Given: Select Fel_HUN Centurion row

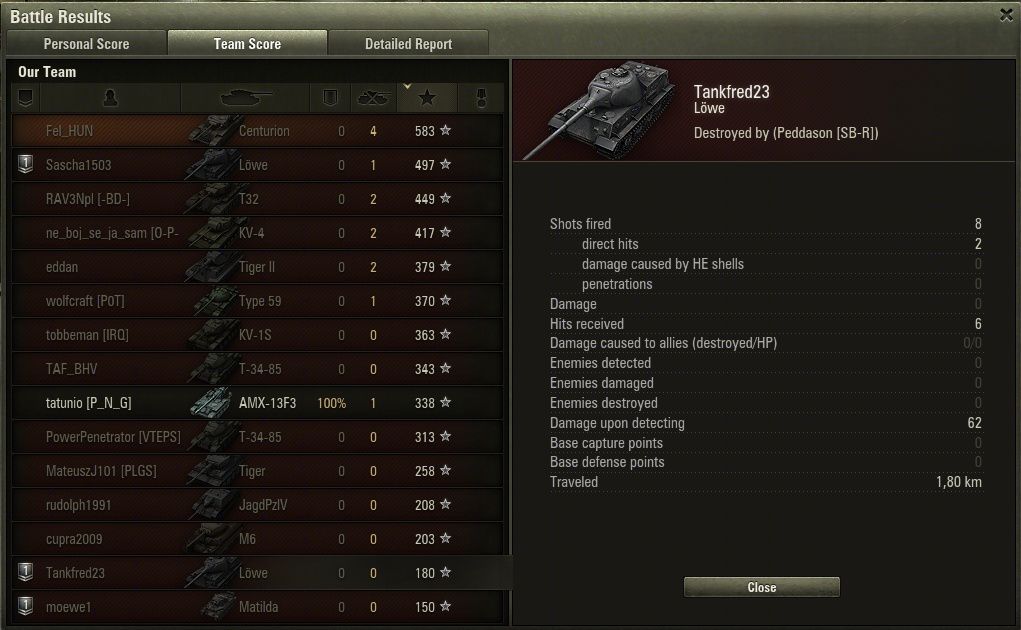Looking at the screenshot, I should coord(257,131).
